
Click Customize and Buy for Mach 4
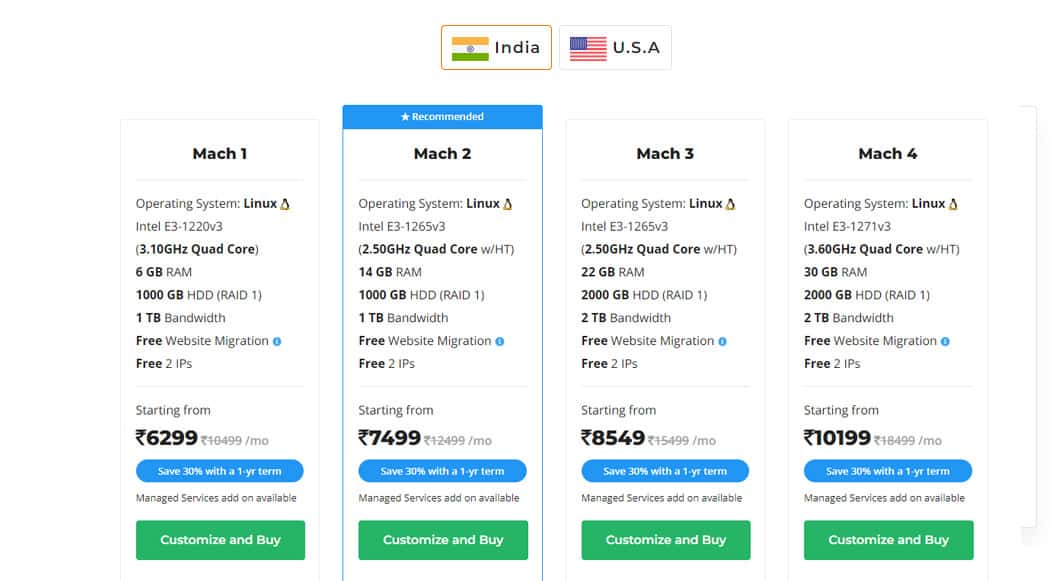(888, 540)
